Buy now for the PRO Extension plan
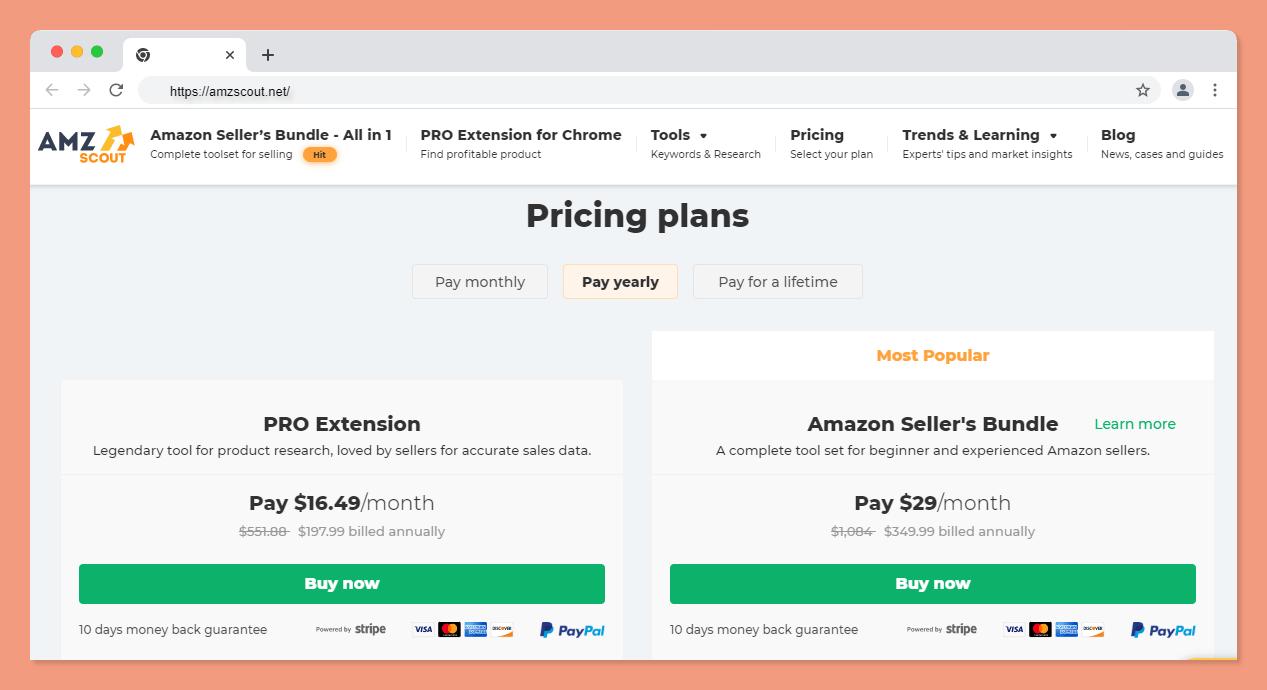The width and height of the screenshot is (1267, 690). pos(342,584)
